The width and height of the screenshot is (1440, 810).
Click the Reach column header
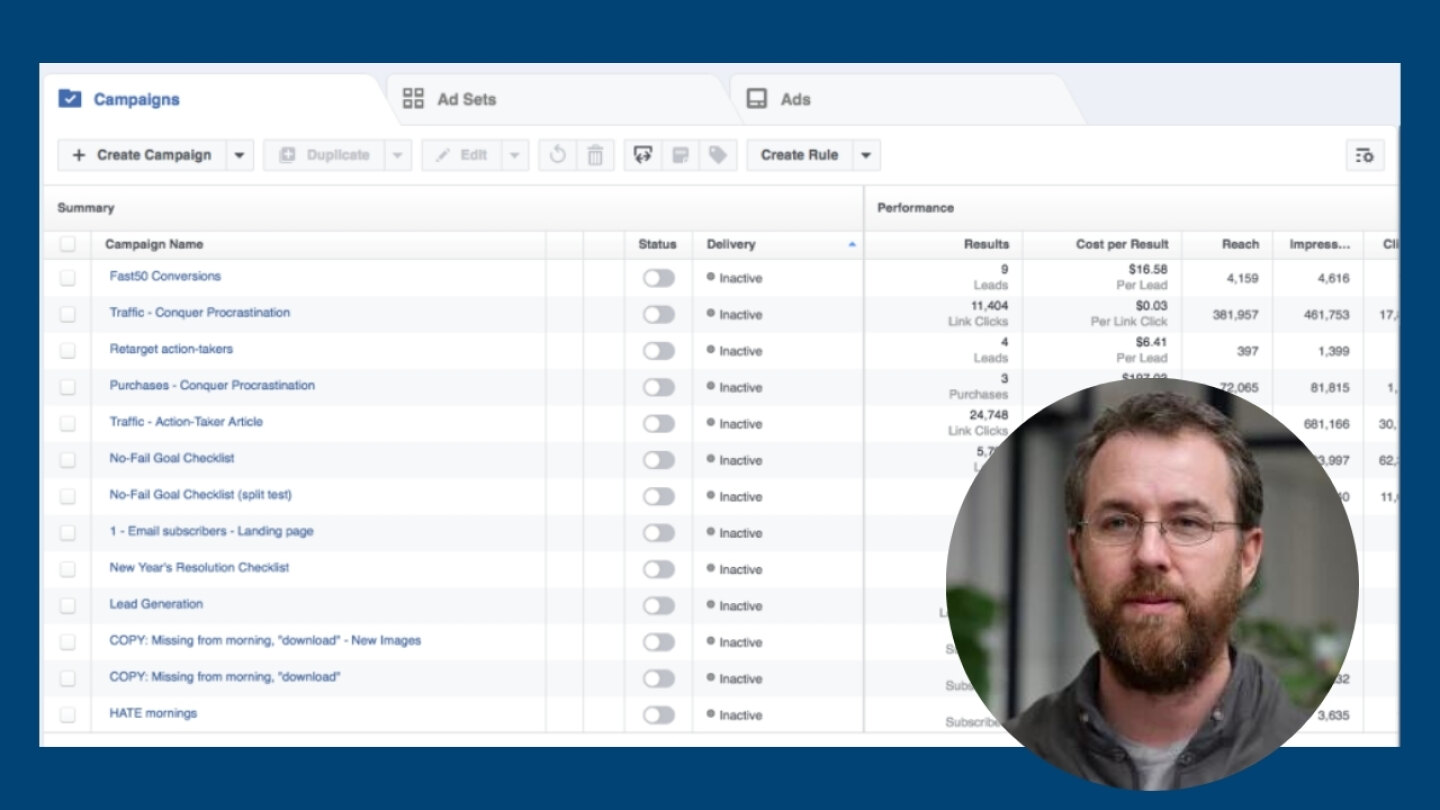pyautogui.click(x=1240, y=244)
